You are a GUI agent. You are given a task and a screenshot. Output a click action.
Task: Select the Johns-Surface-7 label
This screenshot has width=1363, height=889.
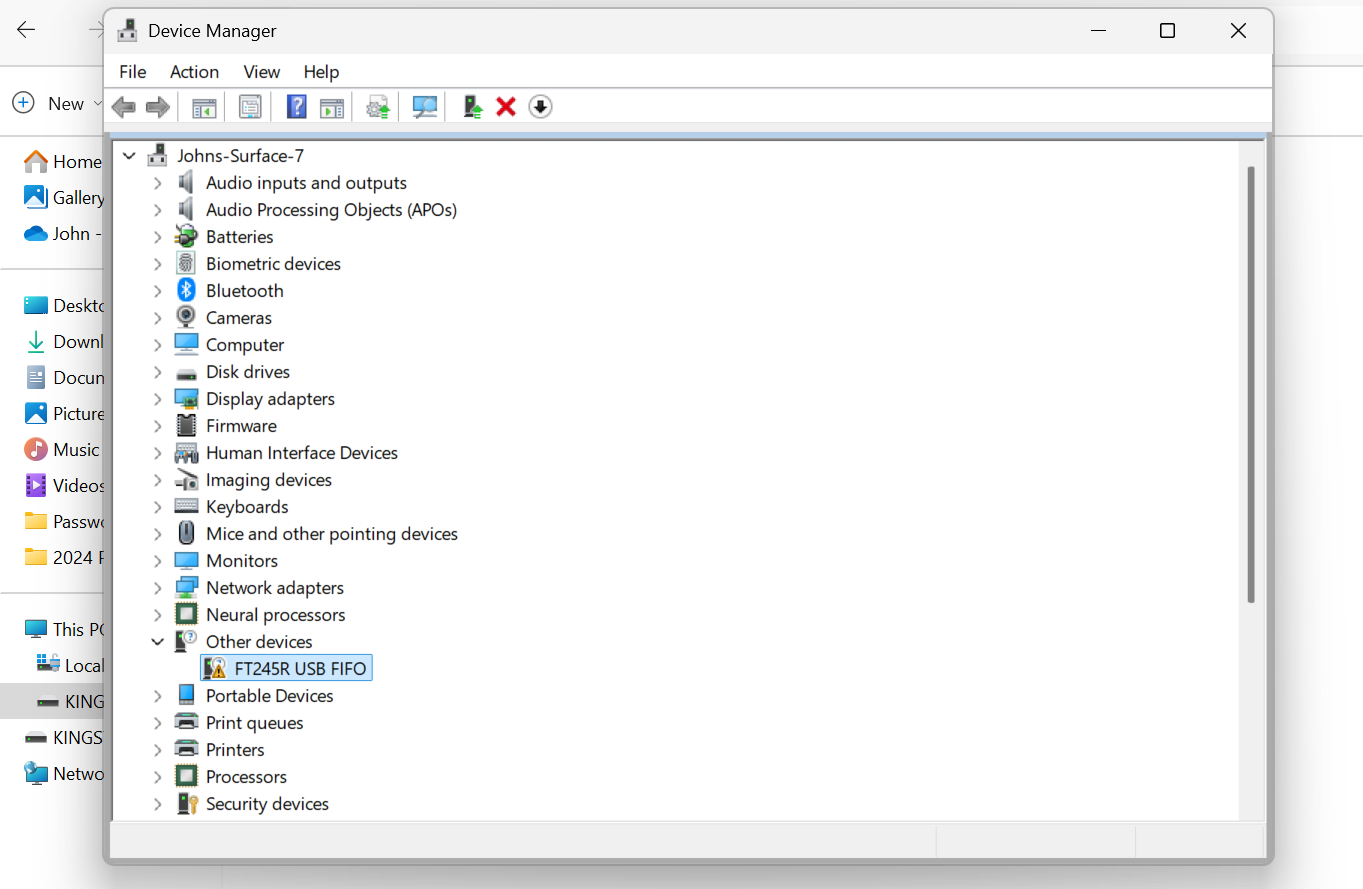pos(240,156)
